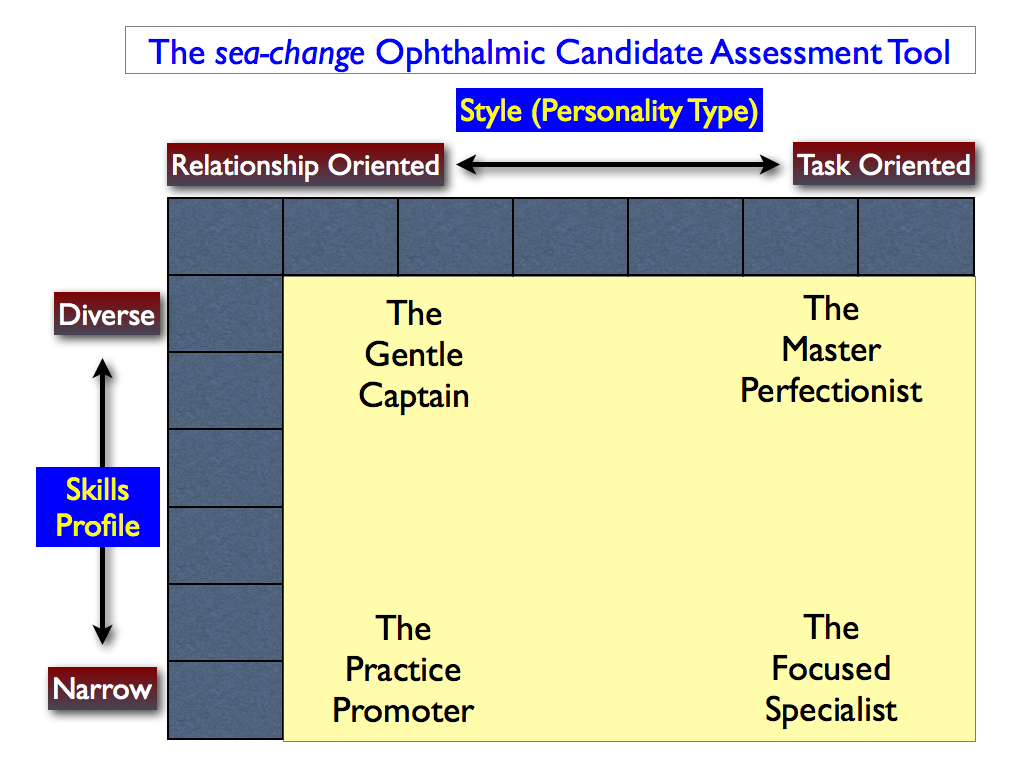Select the Skills Profile blue box
The width and height of the screenshot is (1024, 768).
pyautogui.click(x=98, y=507)
